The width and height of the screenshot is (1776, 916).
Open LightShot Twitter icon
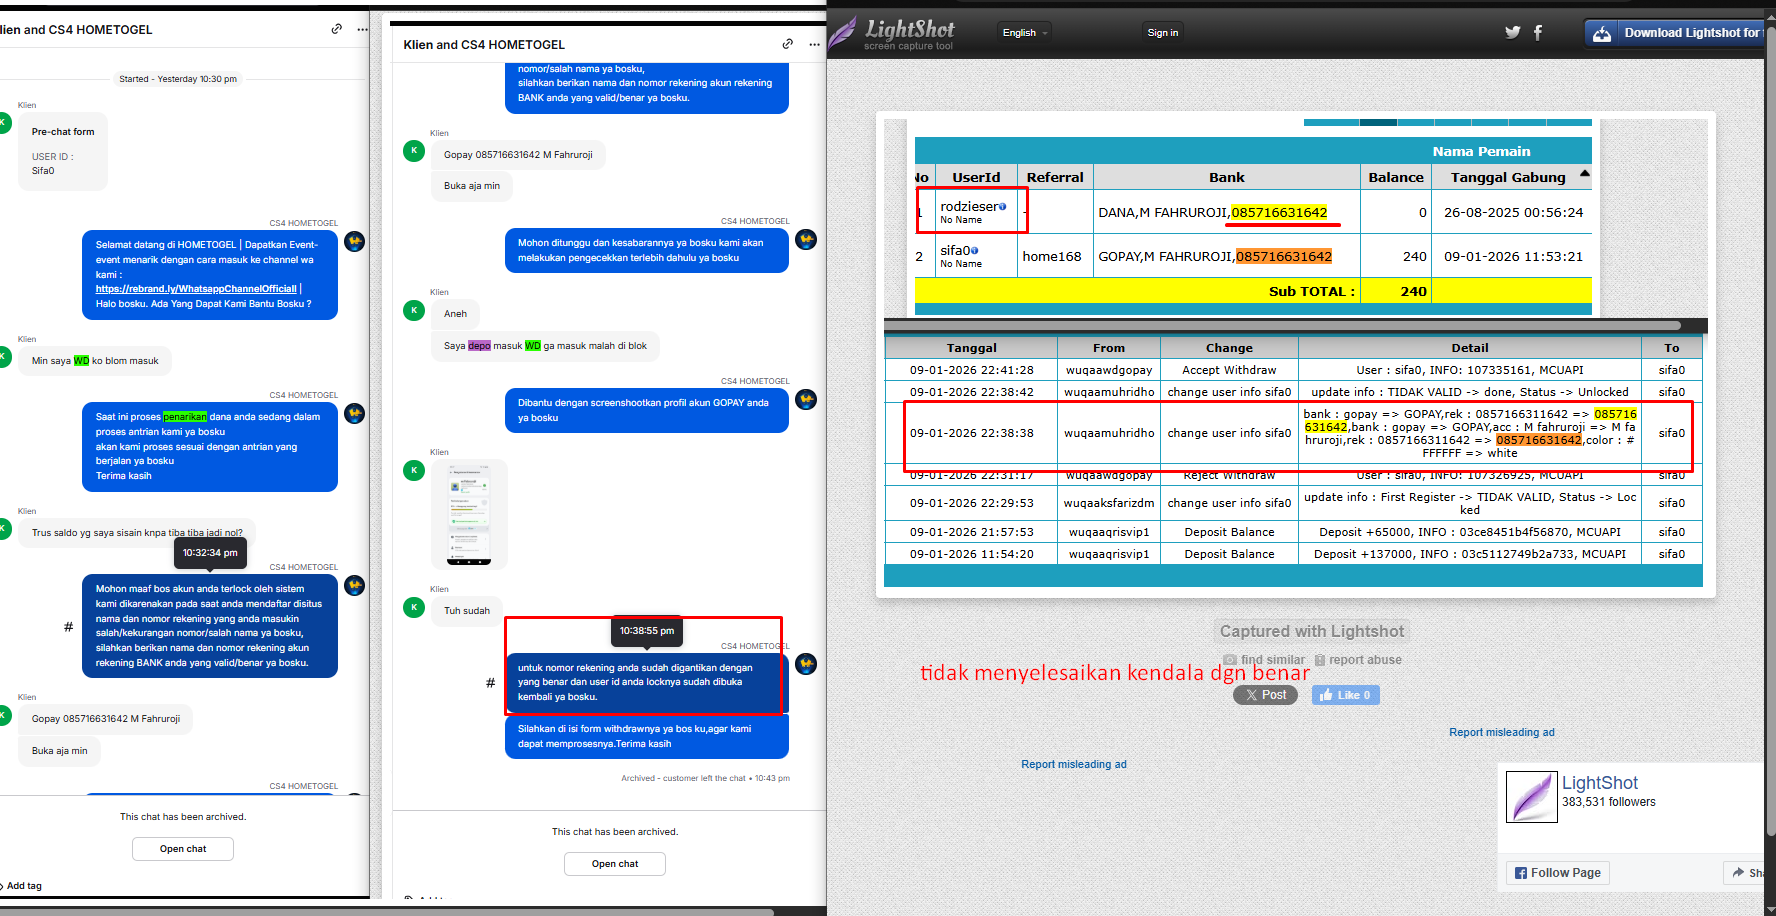tap(1512, 32)
